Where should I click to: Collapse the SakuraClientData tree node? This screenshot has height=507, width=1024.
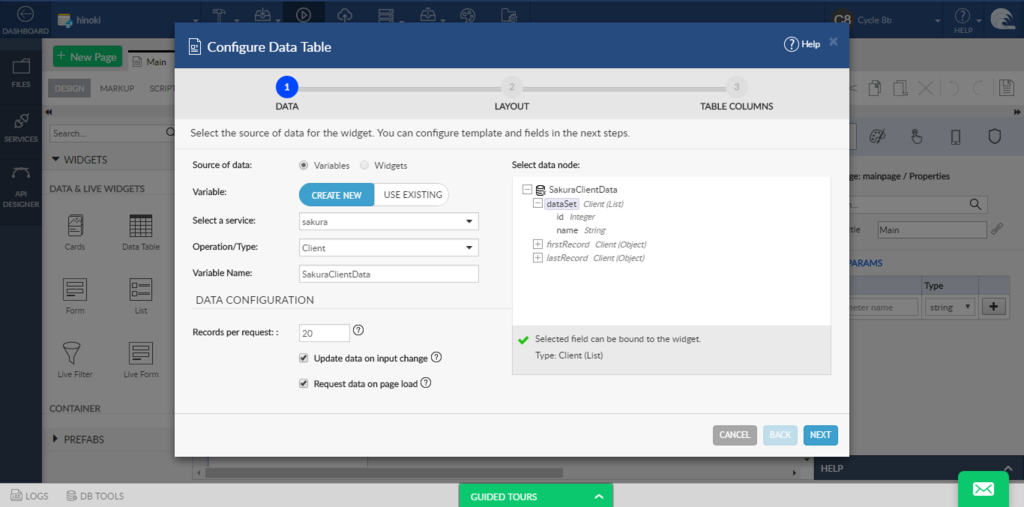[x=528, y=190]
